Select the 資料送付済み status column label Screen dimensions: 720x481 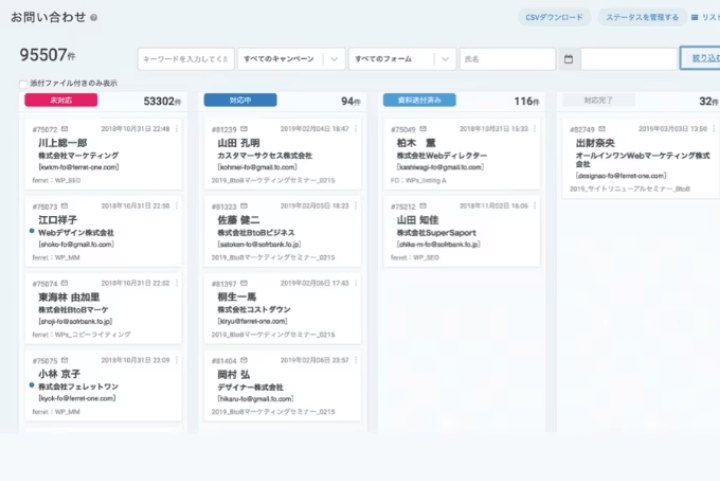coord(419,100)
